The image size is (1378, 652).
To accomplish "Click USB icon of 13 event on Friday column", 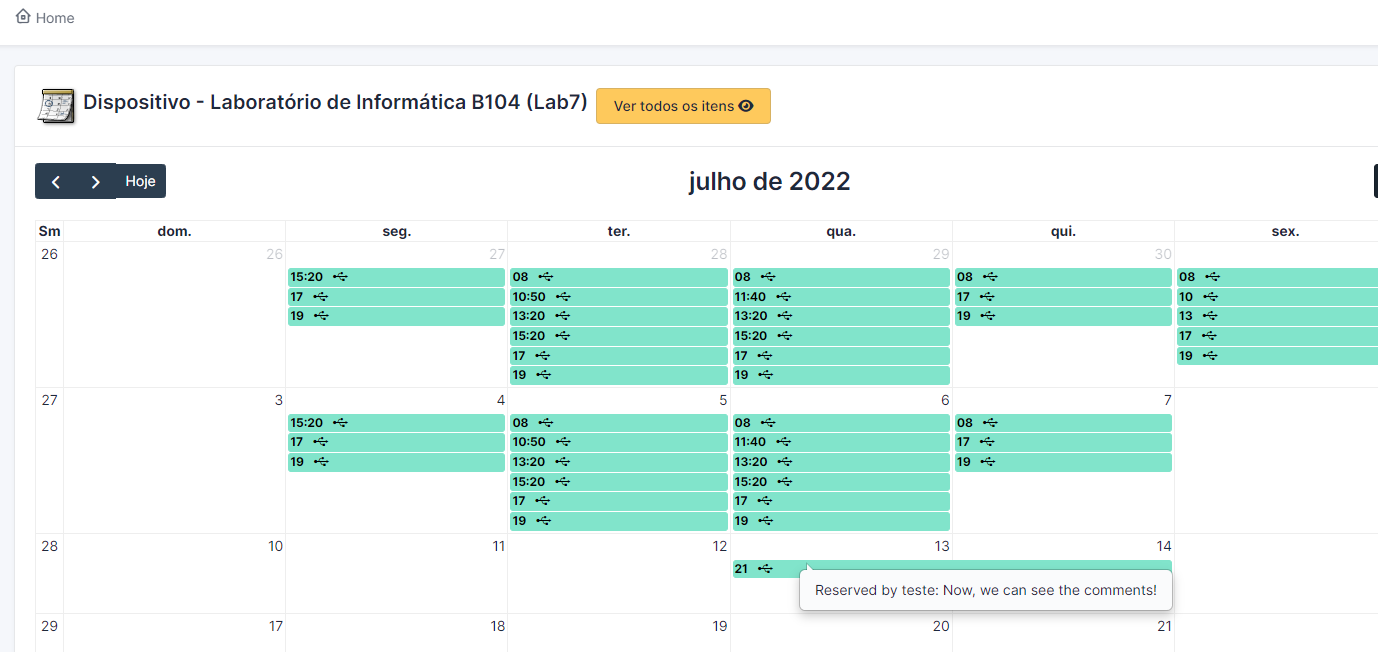I will pyautogui.click(x=1210, y=316).
